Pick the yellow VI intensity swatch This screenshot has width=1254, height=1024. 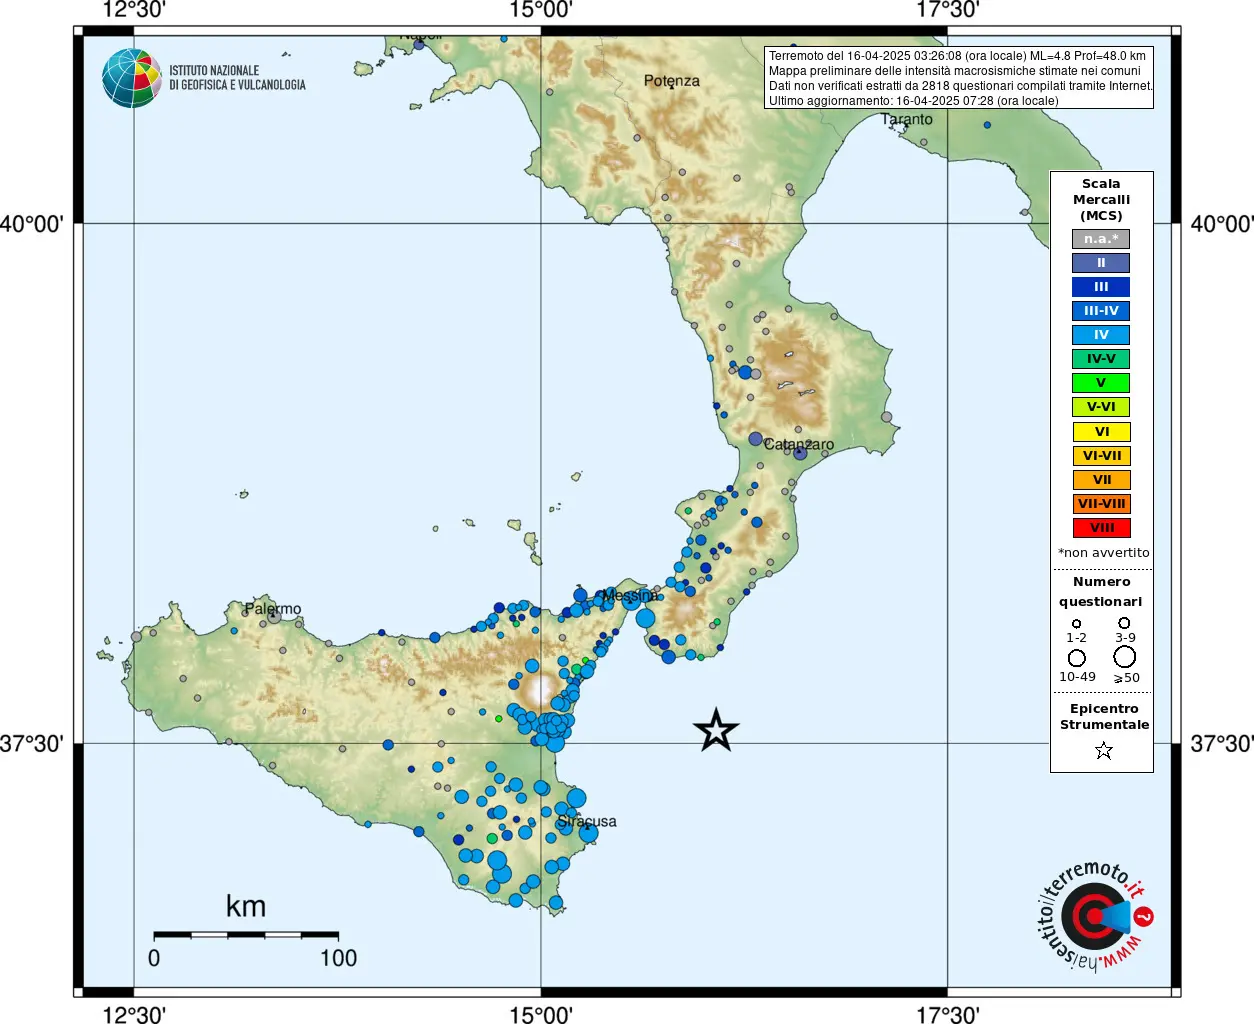pyautogui.click(x=1101, y=432)
